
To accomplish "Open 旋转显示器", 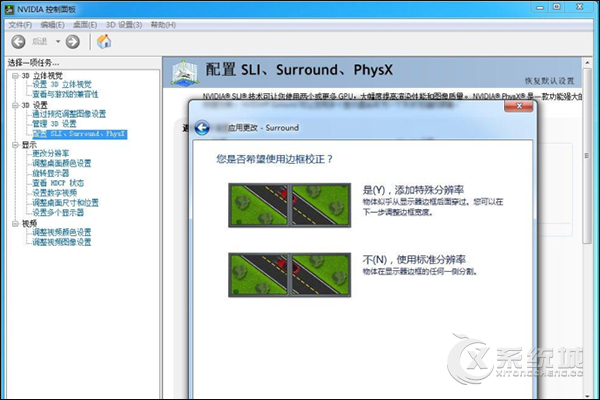I will (51, 173).
